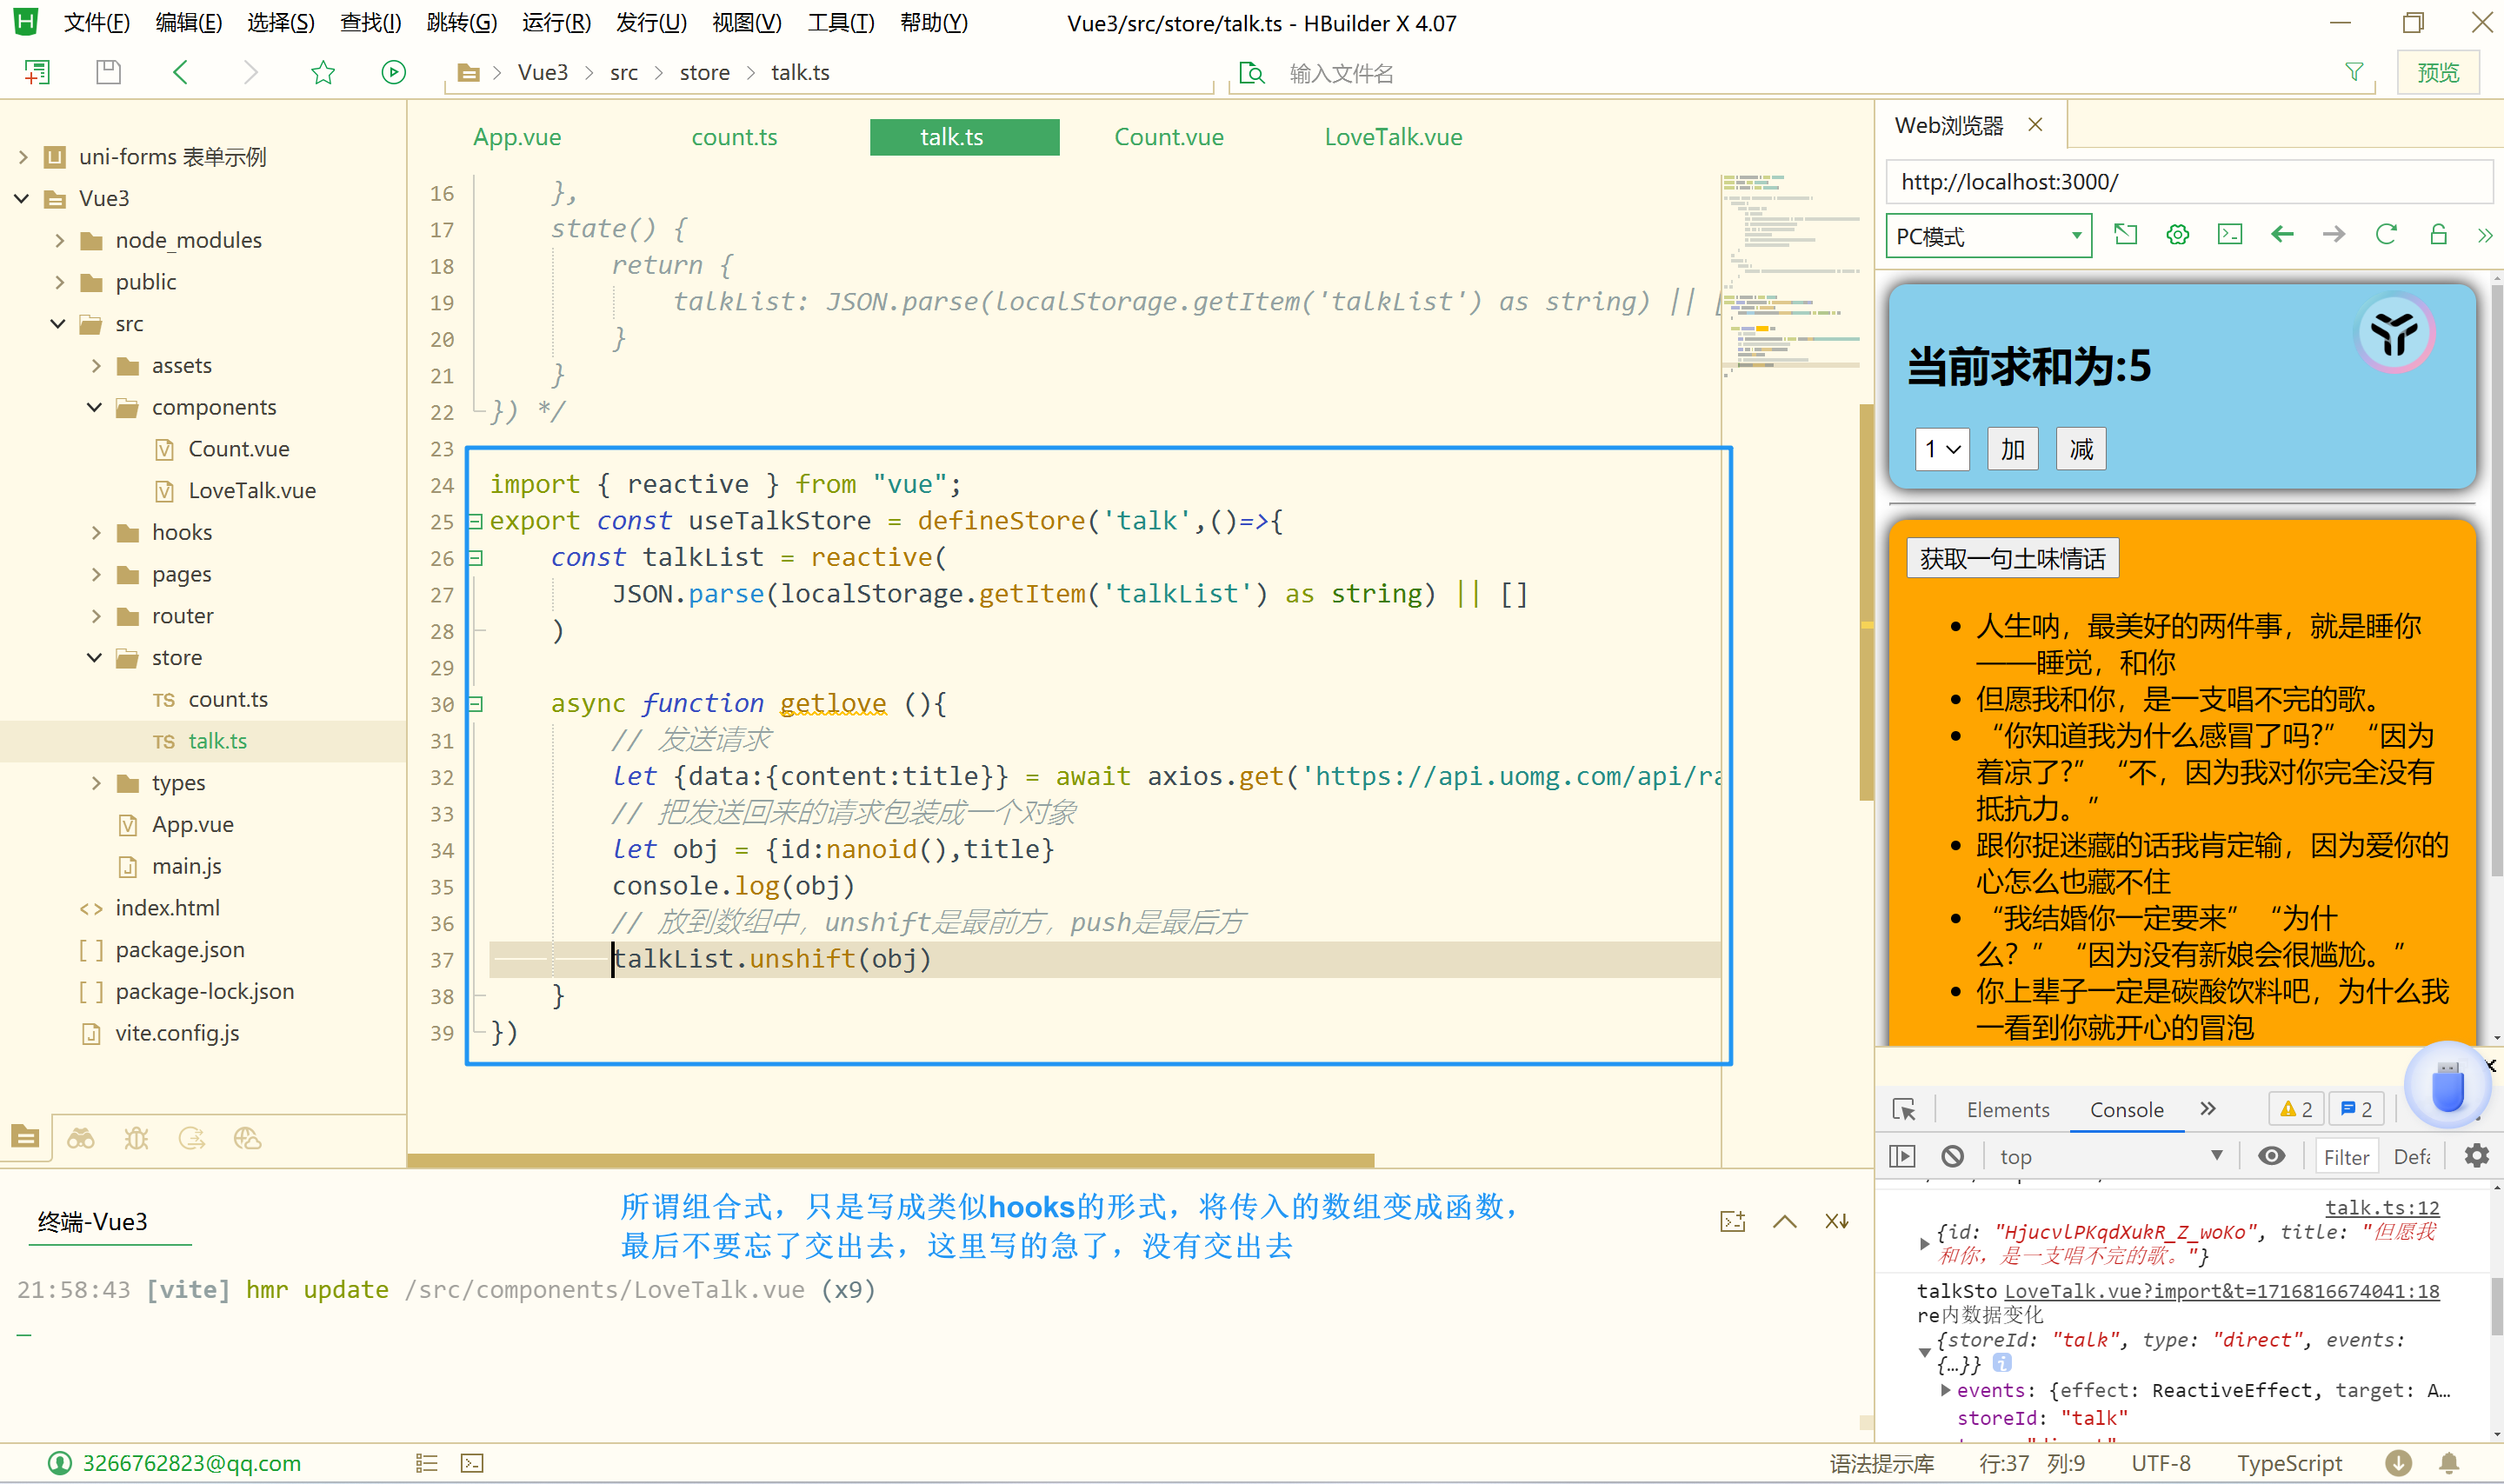Open the PC模式 device dropdown
2504x1484 pixels.
[1988, 236]
